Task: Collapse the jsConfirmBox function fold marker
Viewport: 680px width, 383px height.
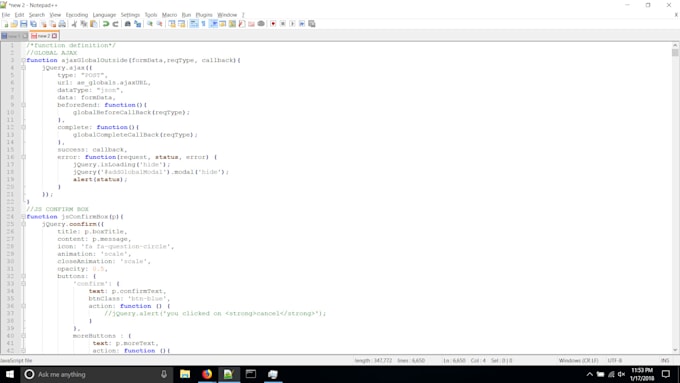Action: [x=24, y=216]
